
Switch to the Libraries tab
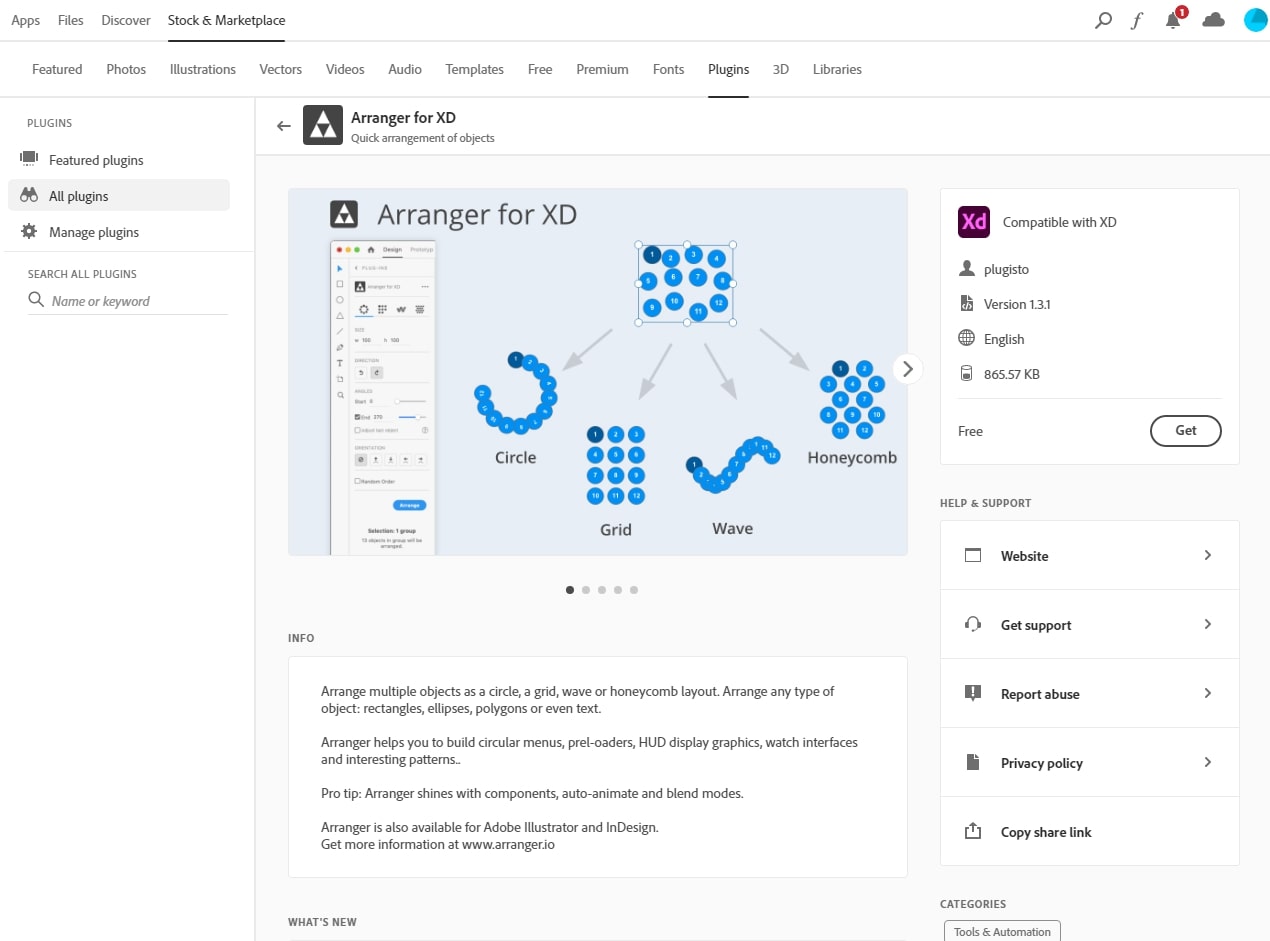coord(837,69)
